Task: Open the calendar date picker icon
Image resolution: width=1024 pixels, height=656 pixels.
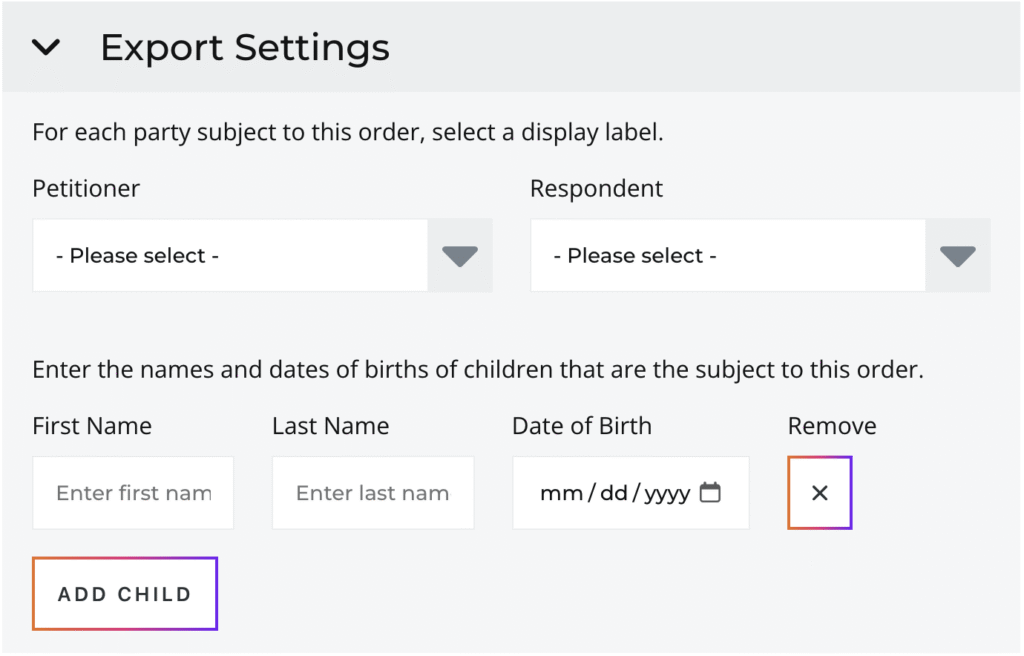Action: pyautogui.click(x=710, y=493)
